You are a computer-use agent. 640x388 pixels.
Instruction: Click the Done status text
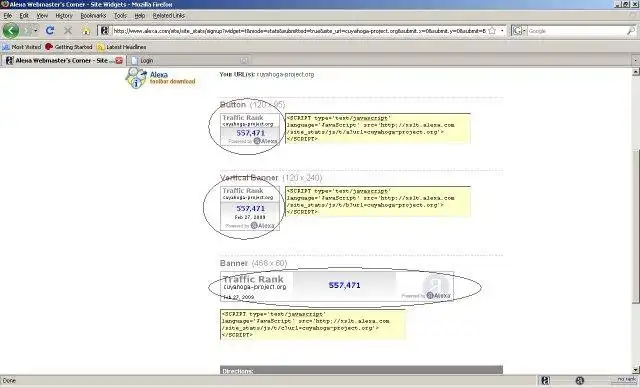click(9, 381)
